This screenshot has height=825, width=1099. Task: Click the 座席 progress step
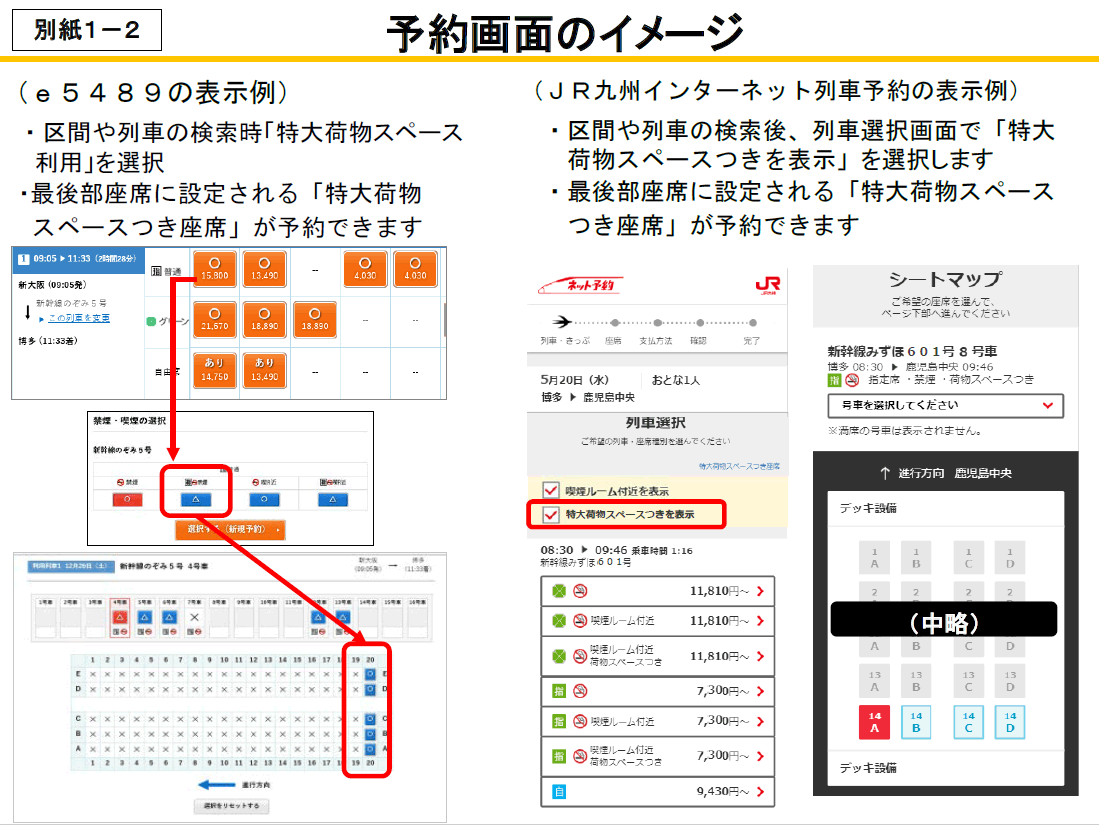tap(613, 341)
